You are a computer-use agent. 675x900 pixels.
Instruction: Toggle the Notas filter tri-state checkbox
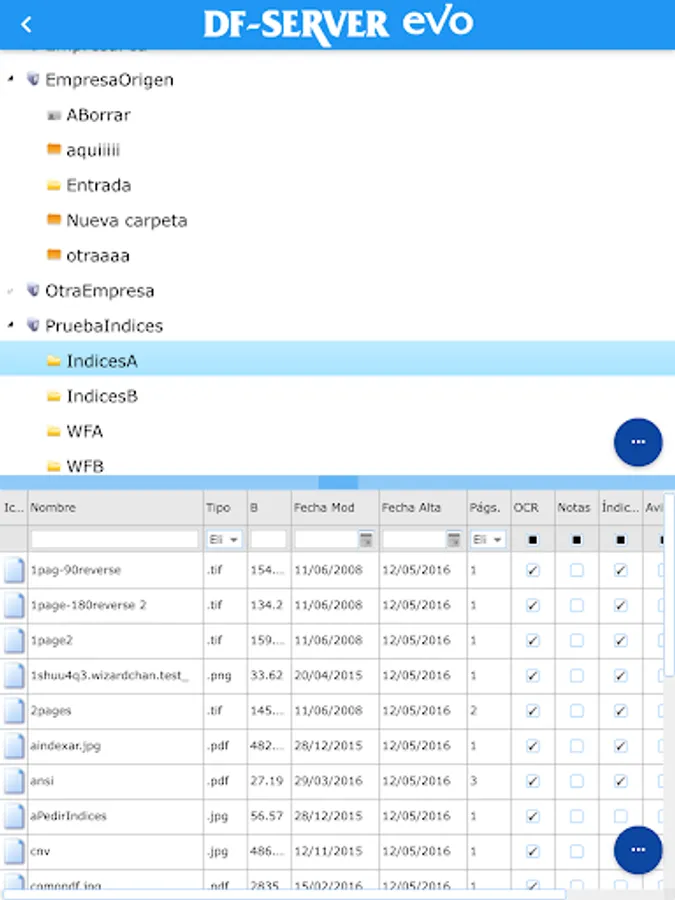[x=577, y=540]
